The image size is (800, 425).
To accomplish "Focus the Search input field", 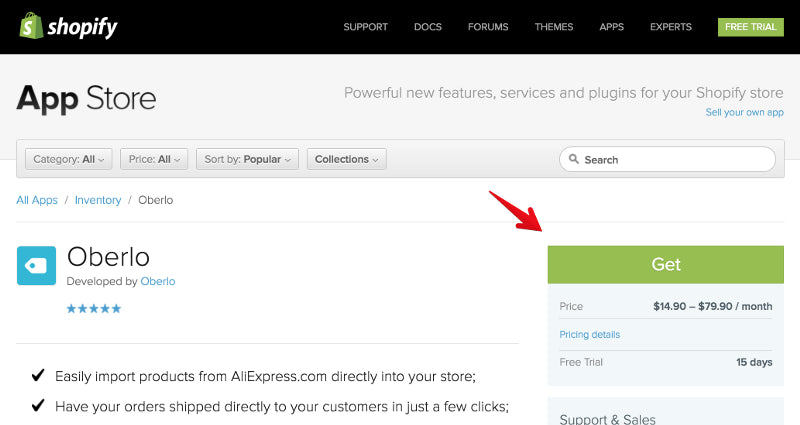I will click(x=667, y=159).
